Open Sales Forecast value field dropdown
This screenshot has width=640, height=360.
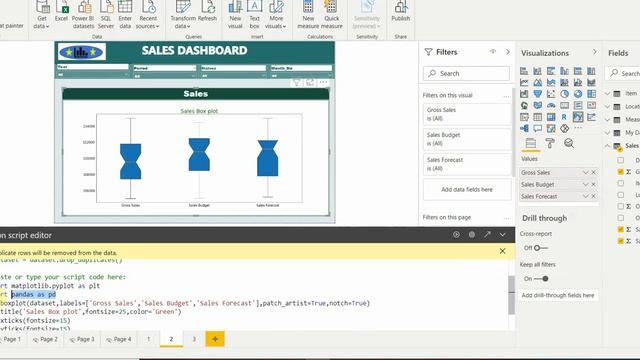click(586, 196)
